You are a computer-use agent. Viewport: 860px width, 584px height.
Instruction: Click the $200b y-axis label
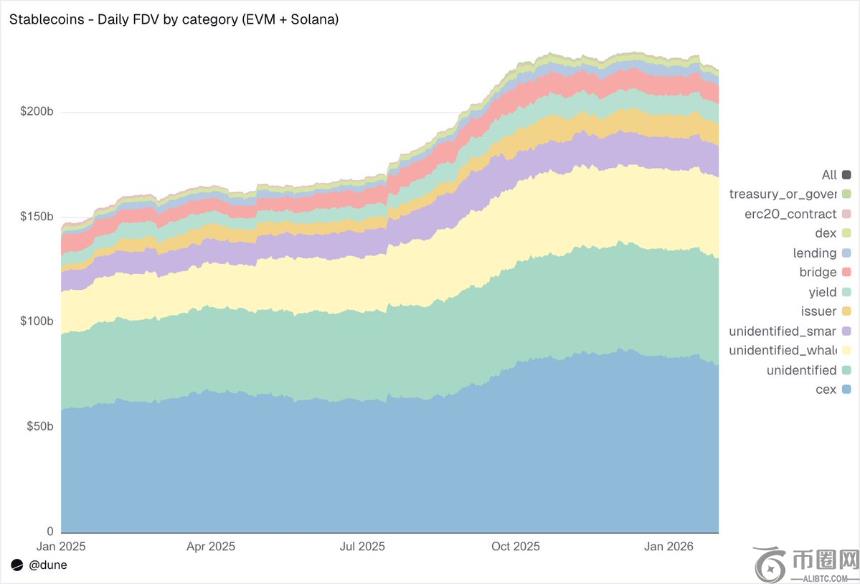click(x=37, y=111)
